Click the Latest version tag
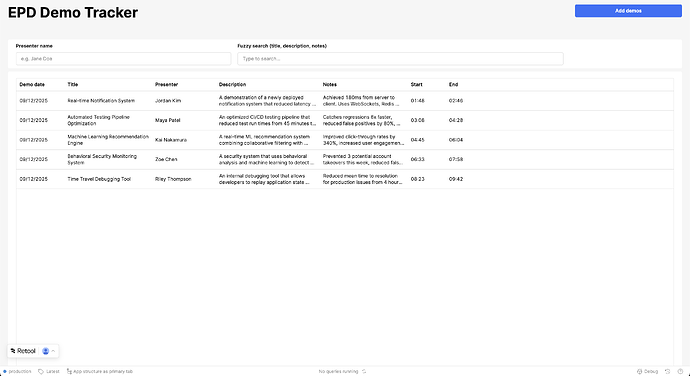 coord(49,372)
